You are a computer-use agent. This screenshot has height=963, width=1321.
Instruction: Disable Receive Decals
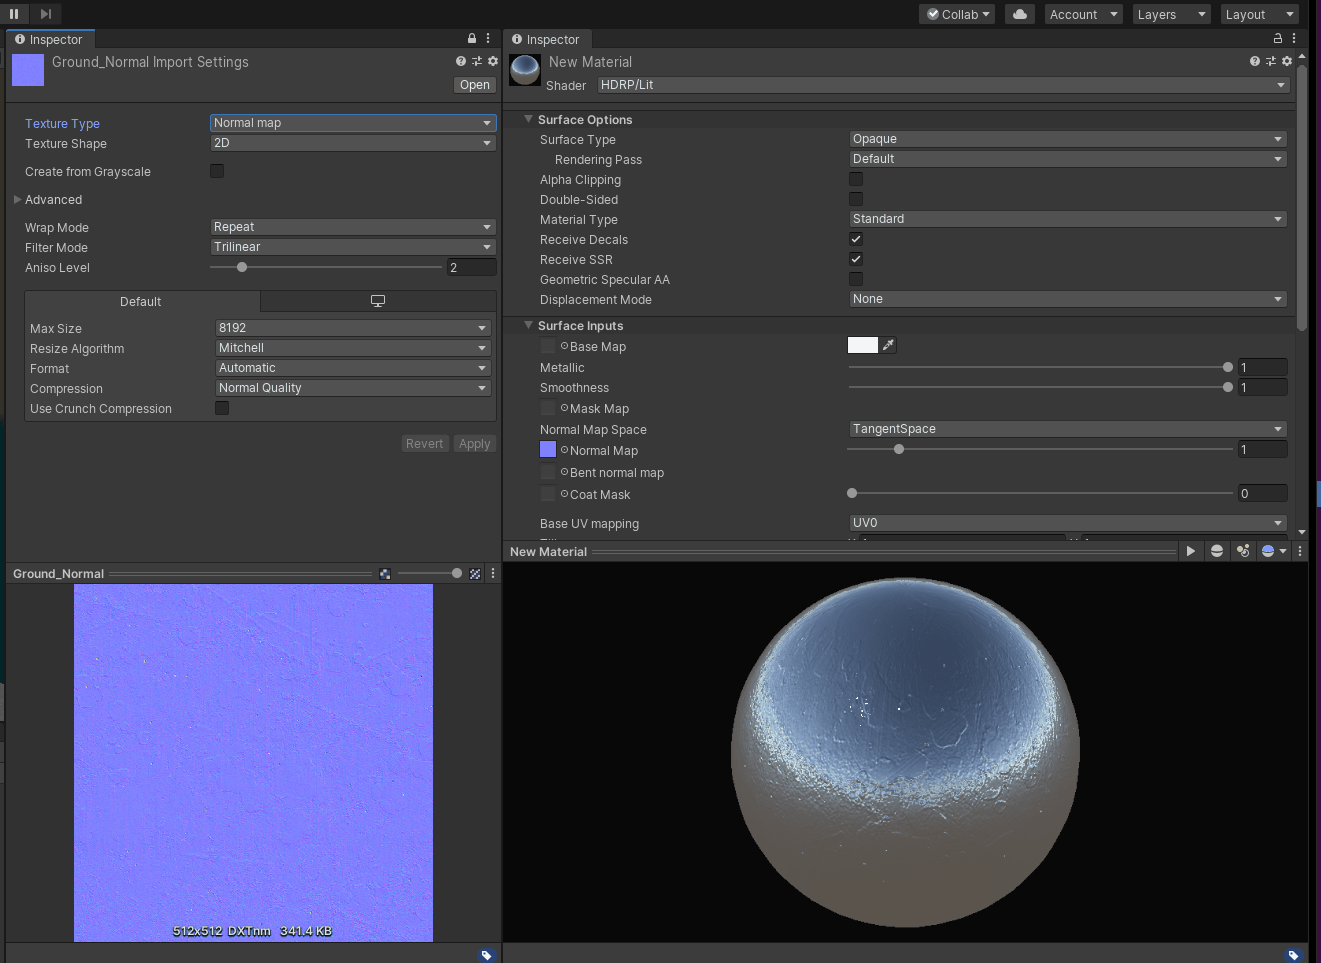856,239
